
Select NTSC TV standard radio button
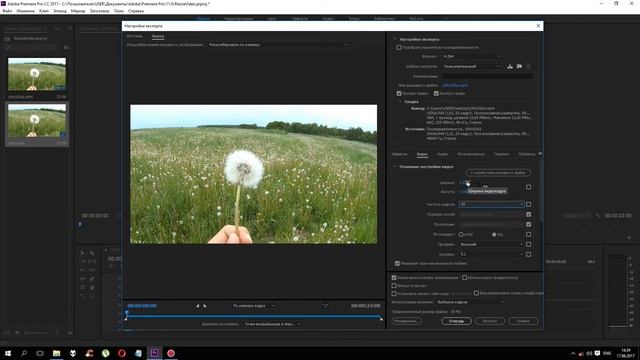461,234
